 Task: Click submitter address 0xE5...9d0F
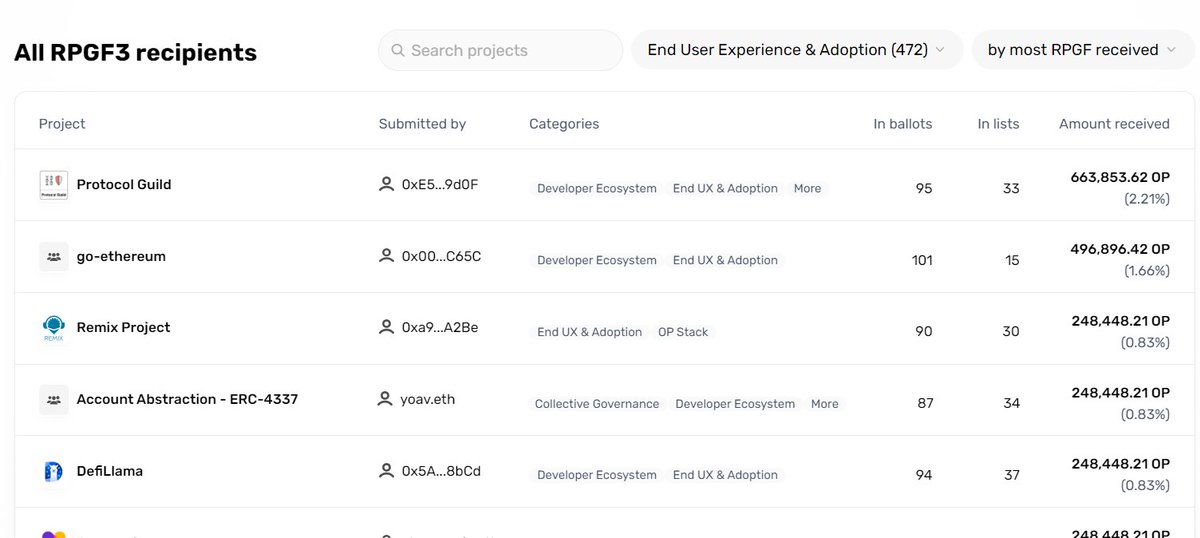tap(440, 184)
